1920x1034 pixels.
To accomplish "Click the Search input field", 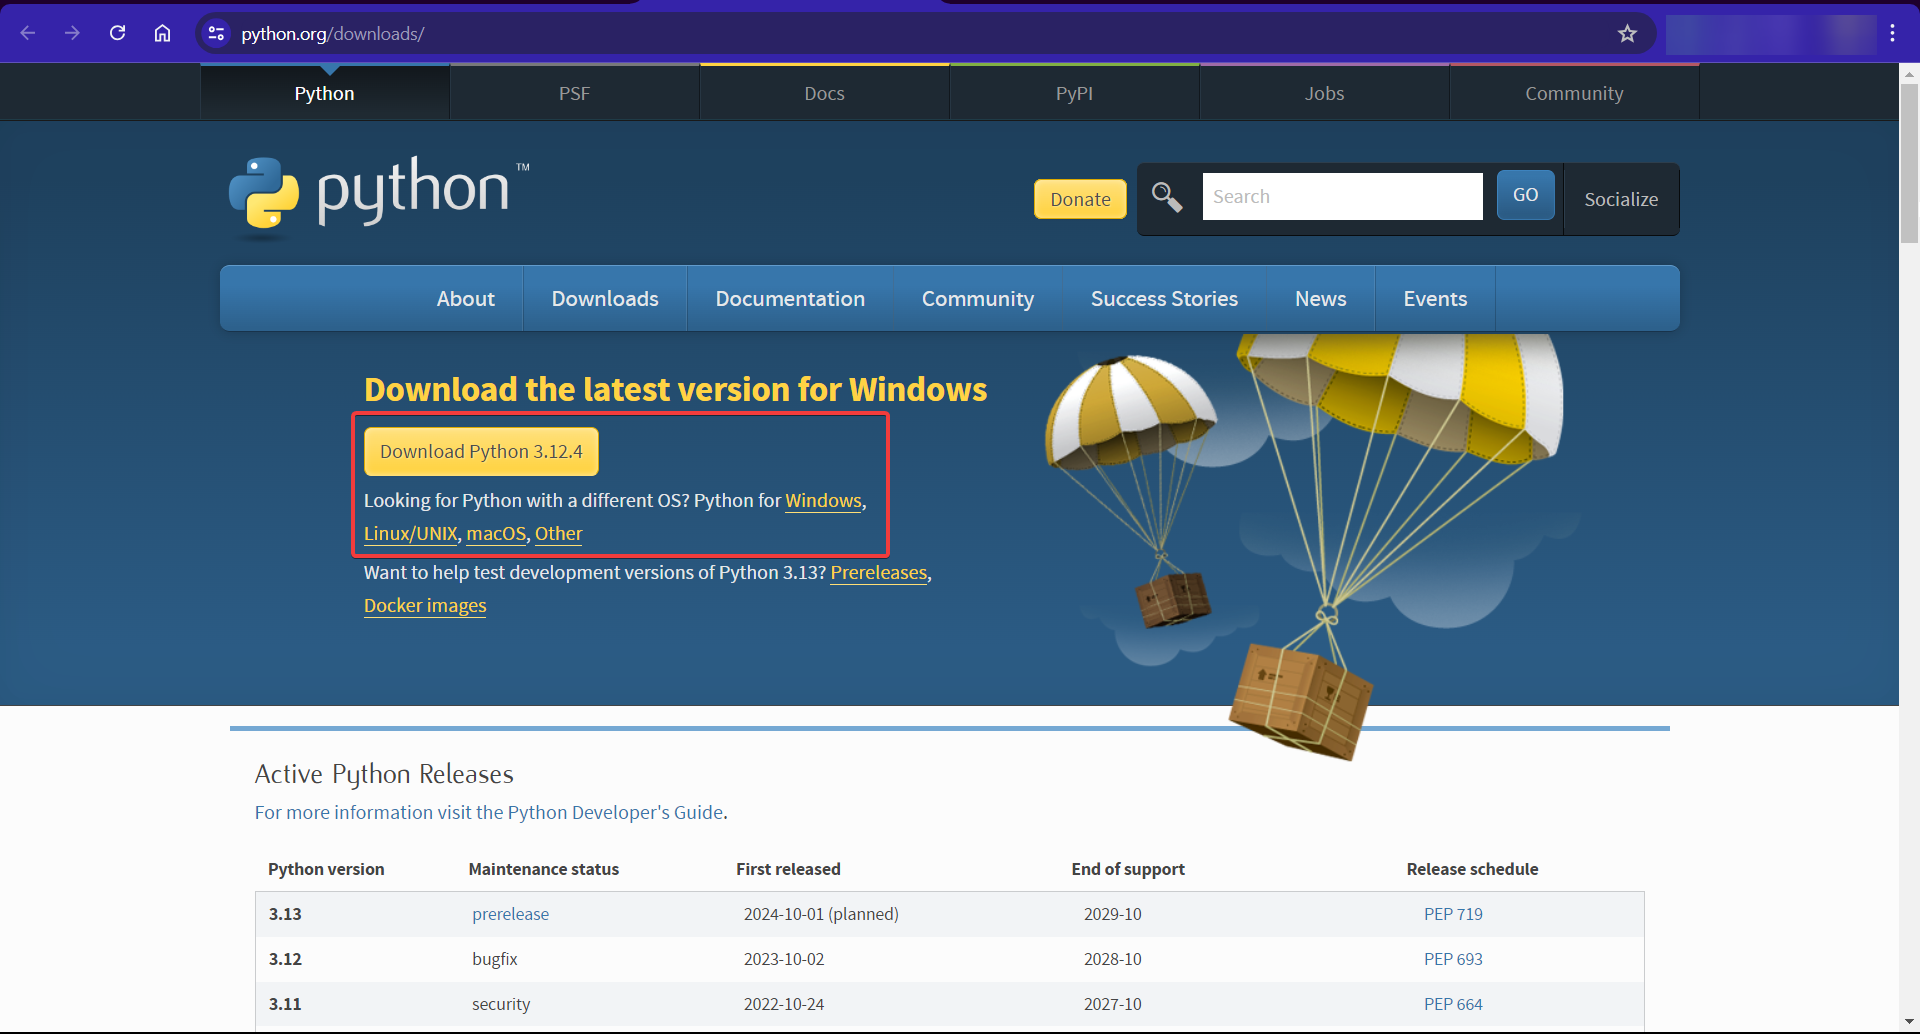I will [x=1342, y=196].
